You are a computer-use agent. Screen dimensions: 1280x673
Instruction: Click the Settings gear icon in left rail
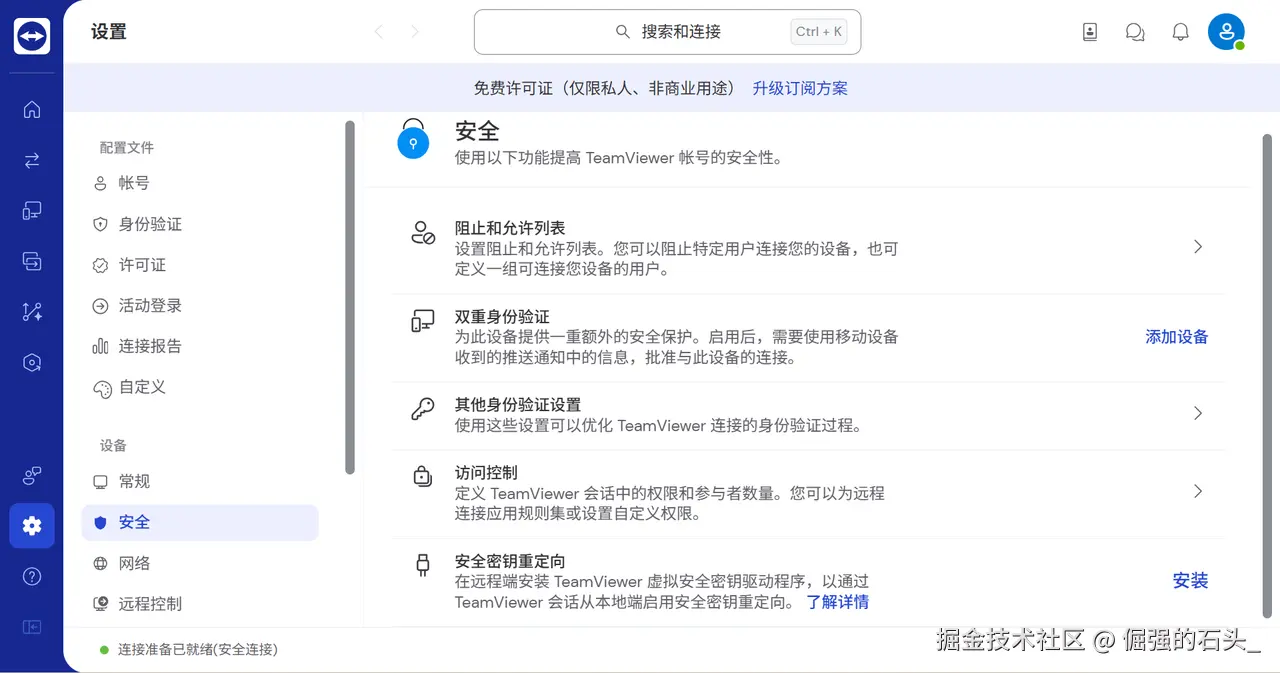coord(32,526)
